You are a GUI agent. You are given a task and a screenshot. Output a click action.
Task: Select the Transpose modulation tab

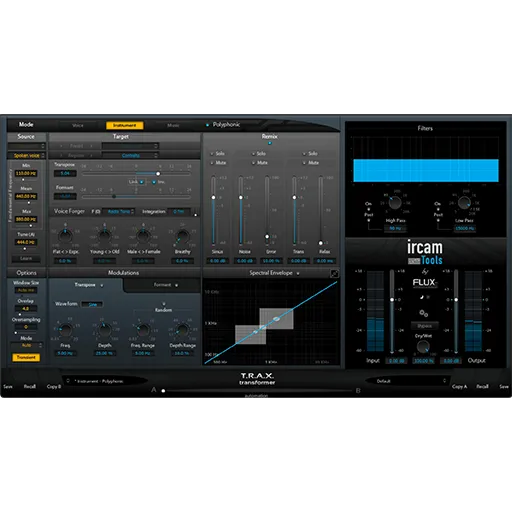pyautogui.click(x=86, y=285)
